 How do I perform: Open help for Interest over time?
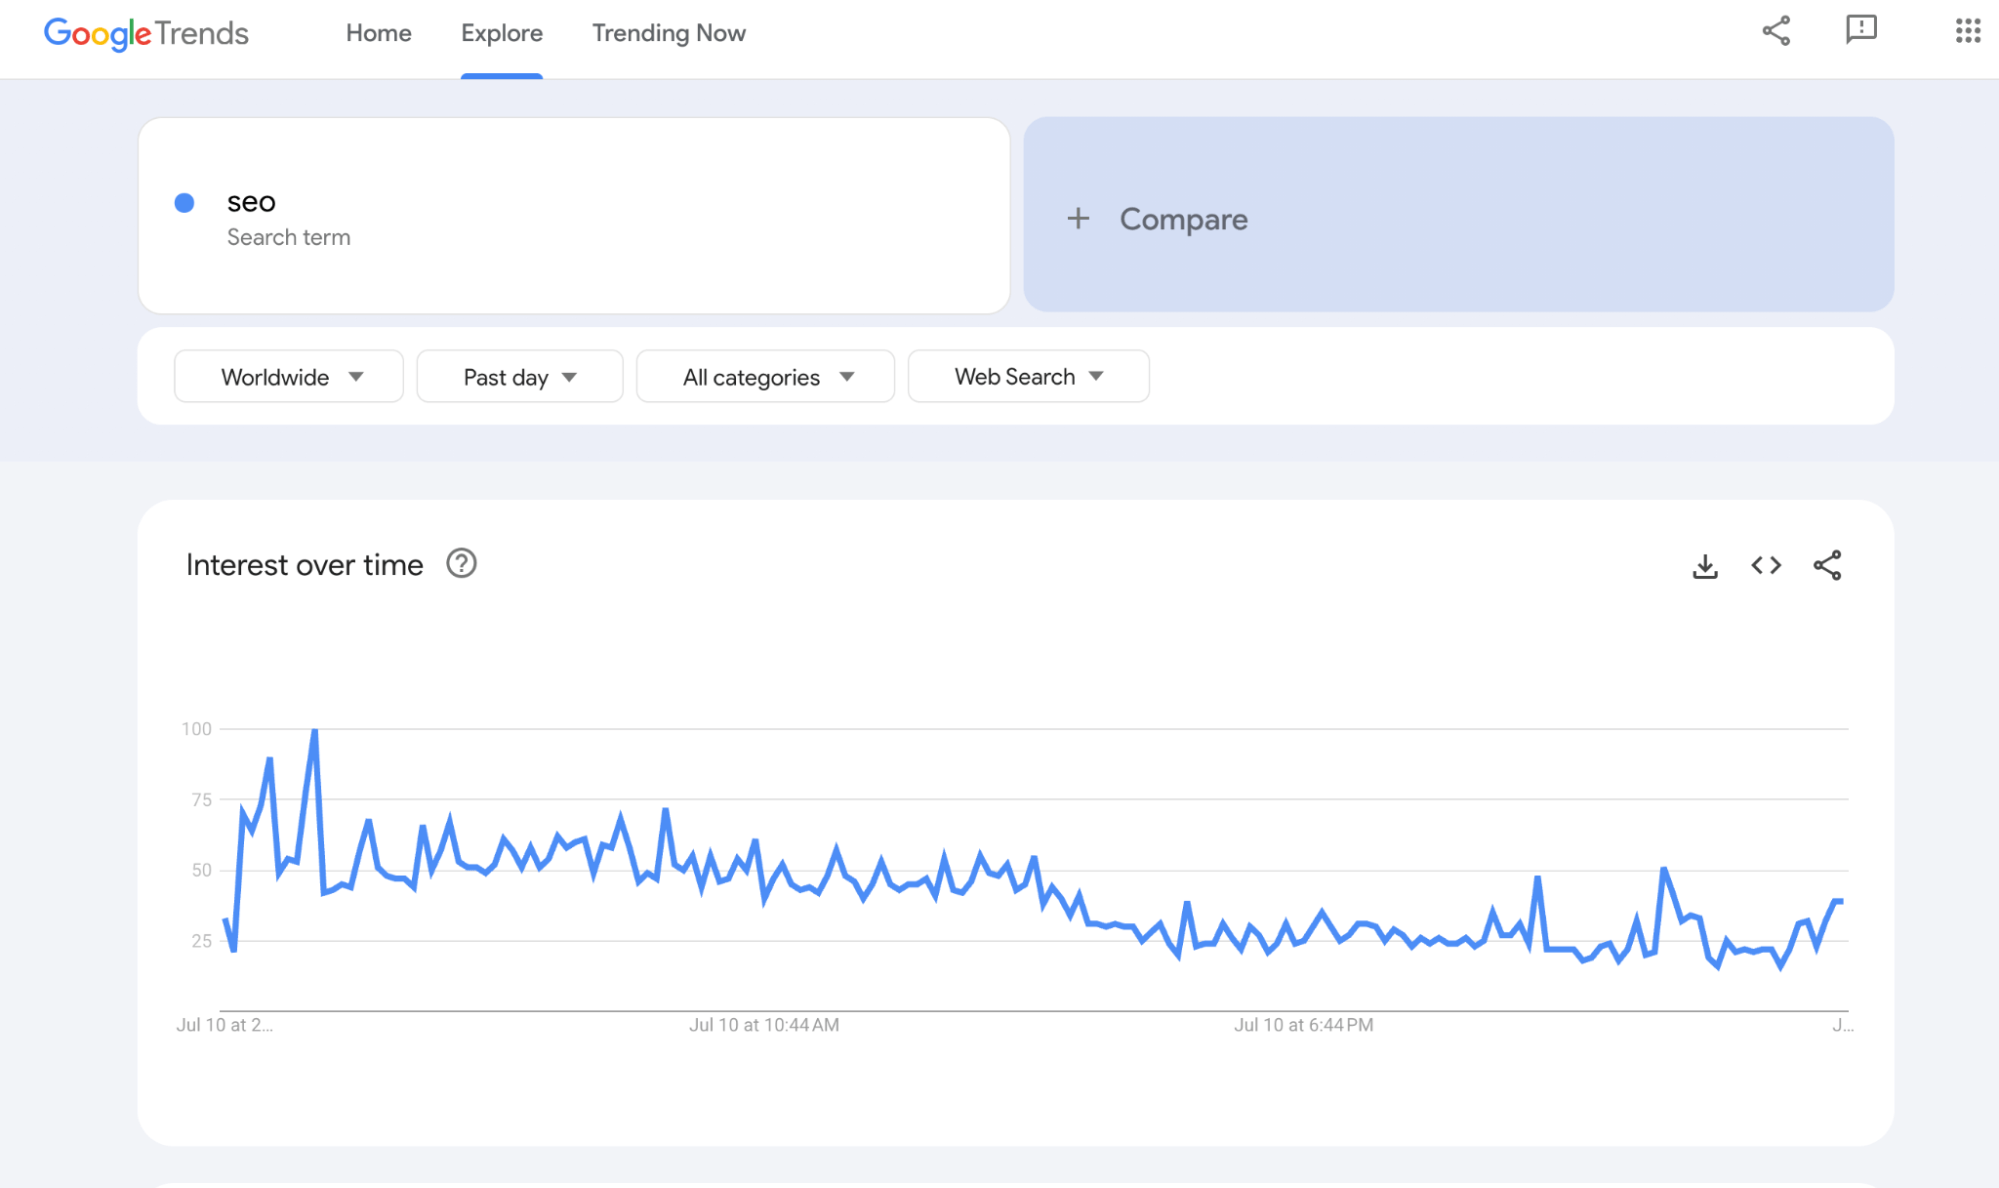461,564
